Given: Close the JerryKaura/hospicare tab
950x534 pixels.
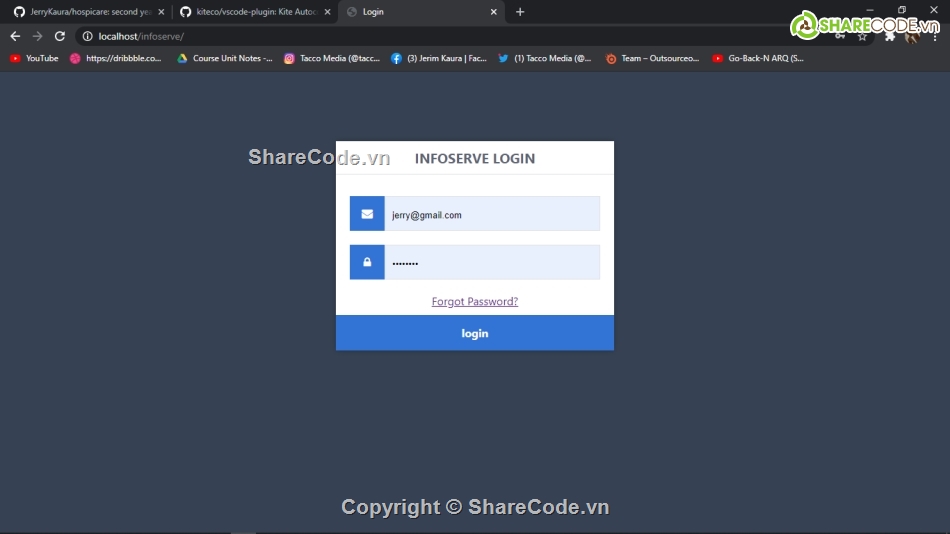Looking at the screenshot, I should pyautogui.click(x=161, y=12).
